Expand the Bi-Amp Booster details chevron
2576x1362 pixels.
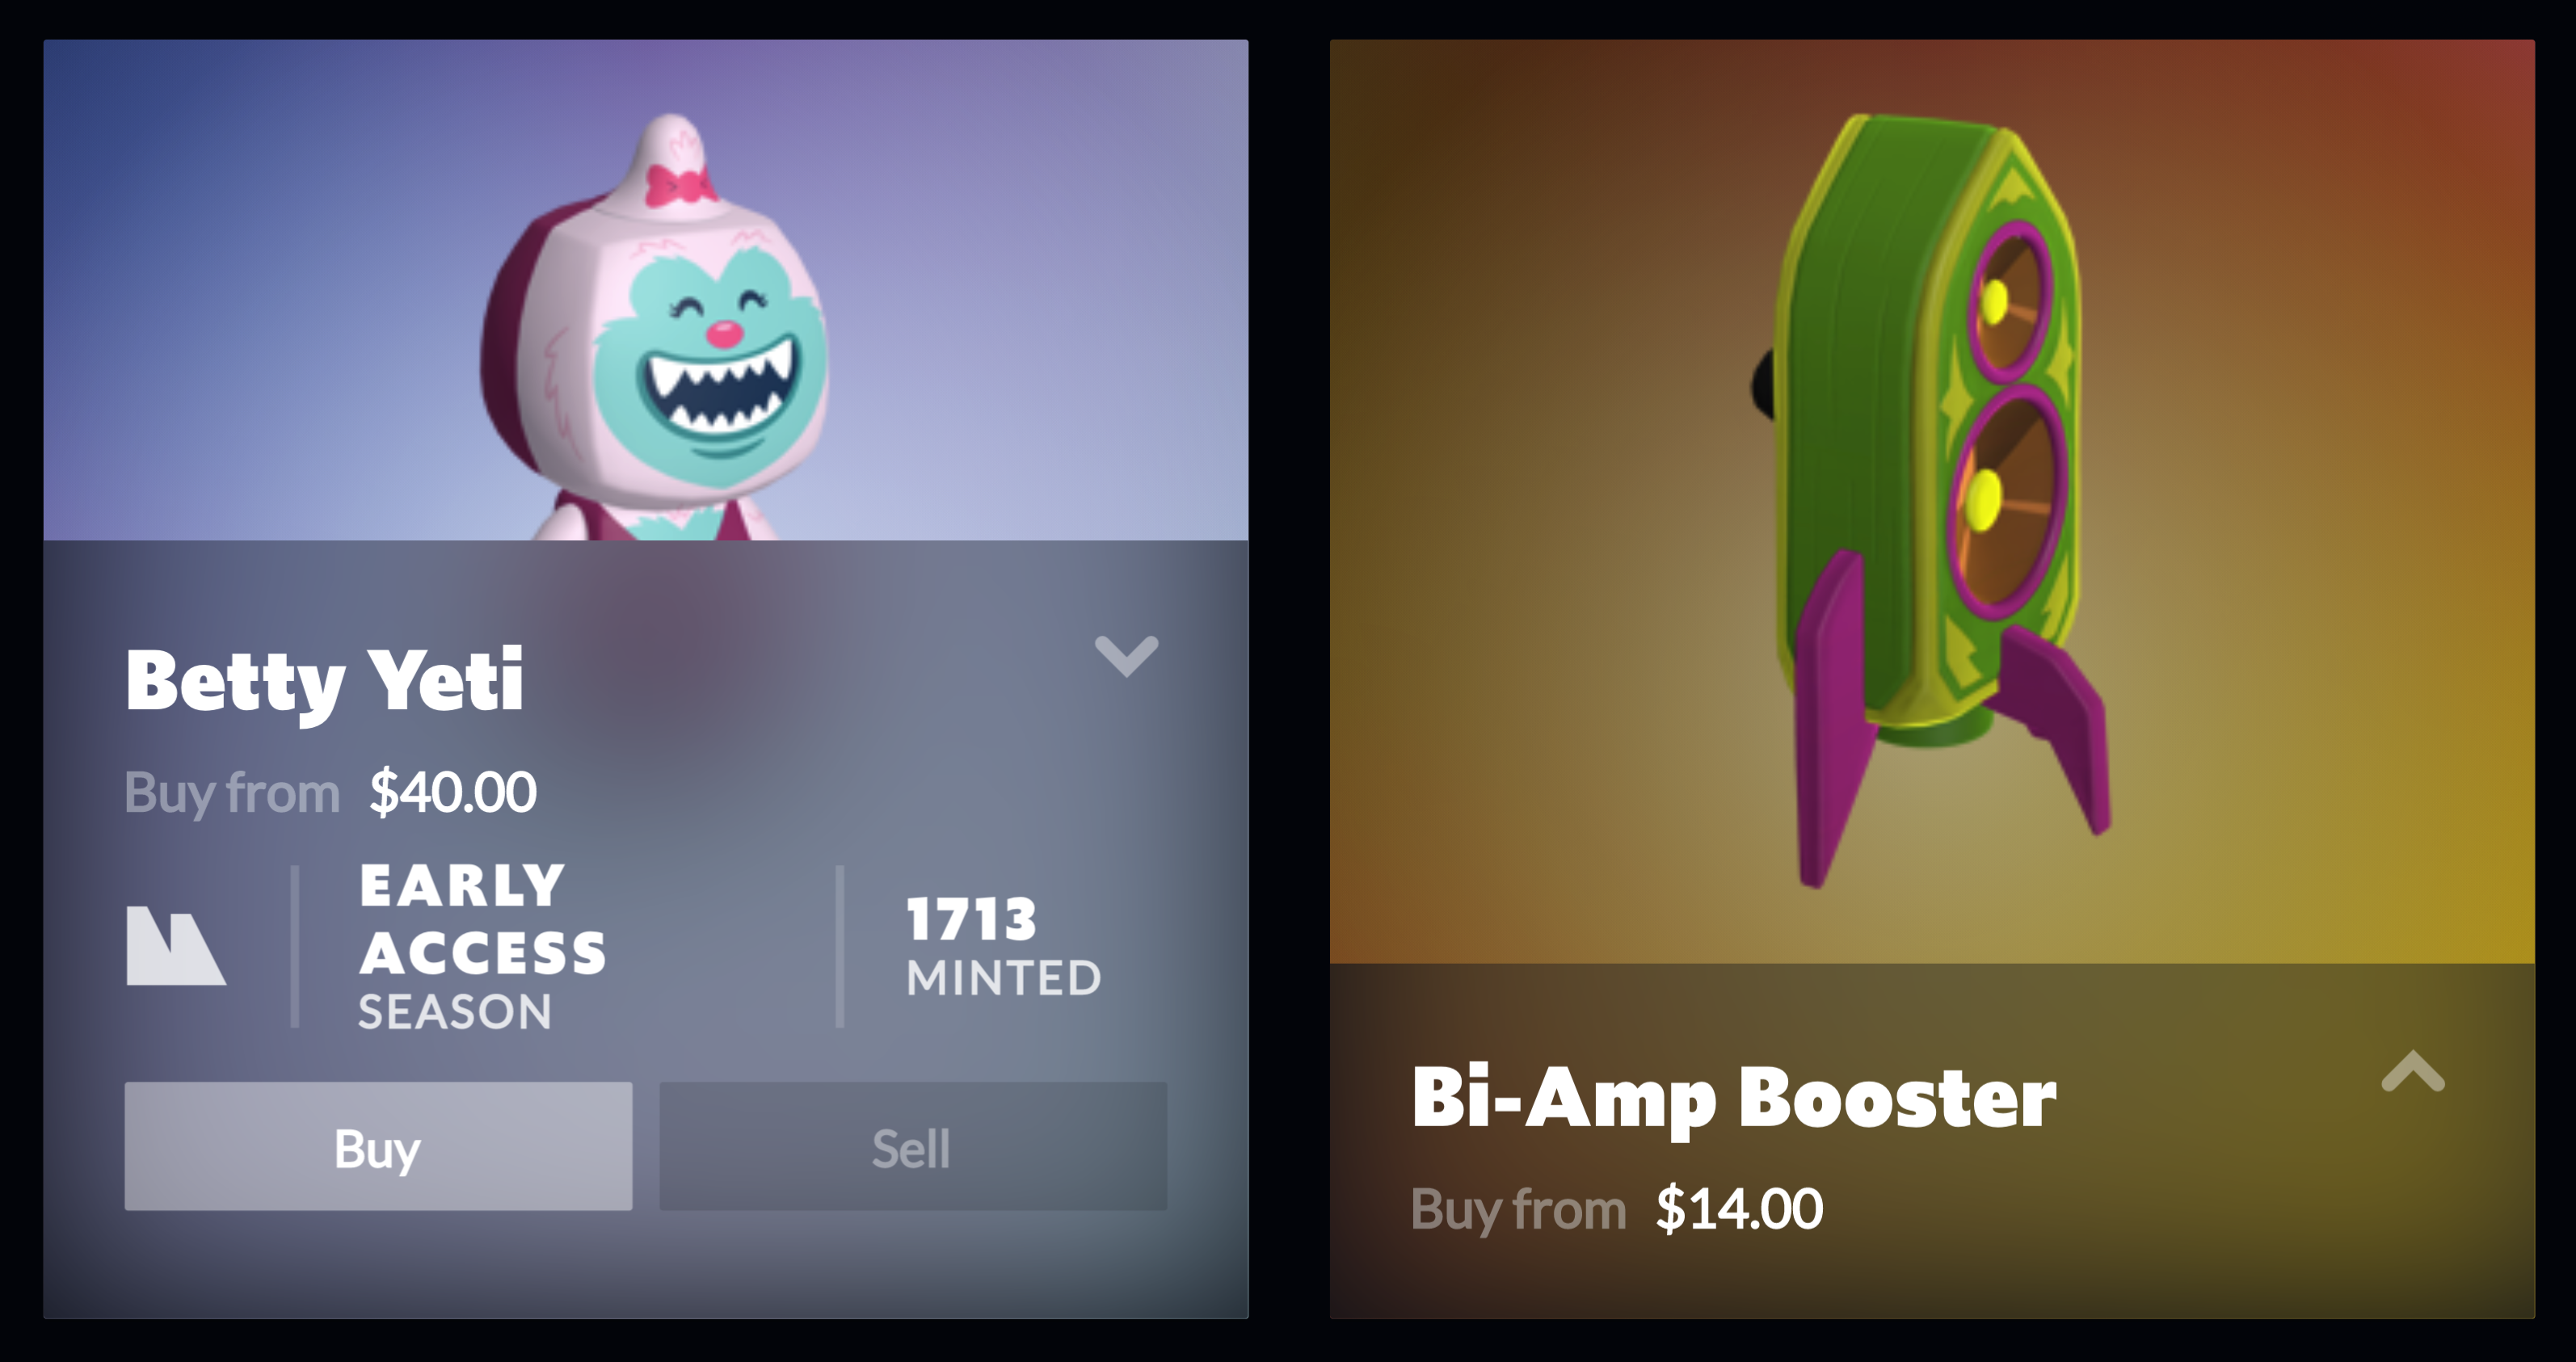[x=2413, y=1071]
